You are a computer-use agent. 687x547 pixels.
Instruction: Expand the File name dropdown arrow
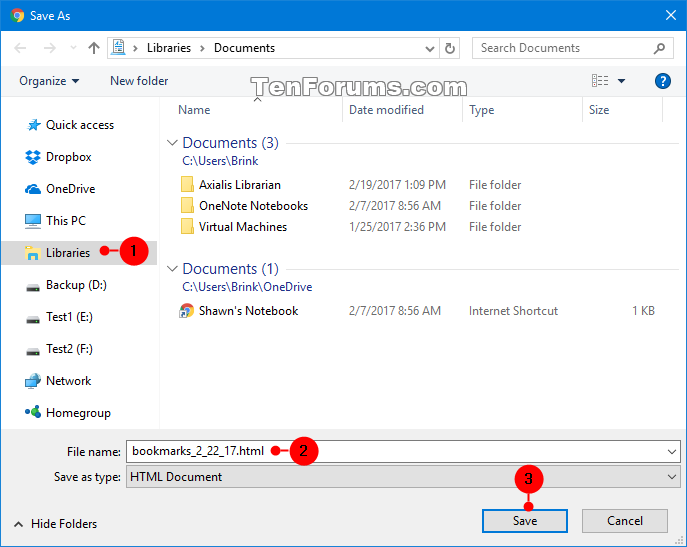point(671,451)
